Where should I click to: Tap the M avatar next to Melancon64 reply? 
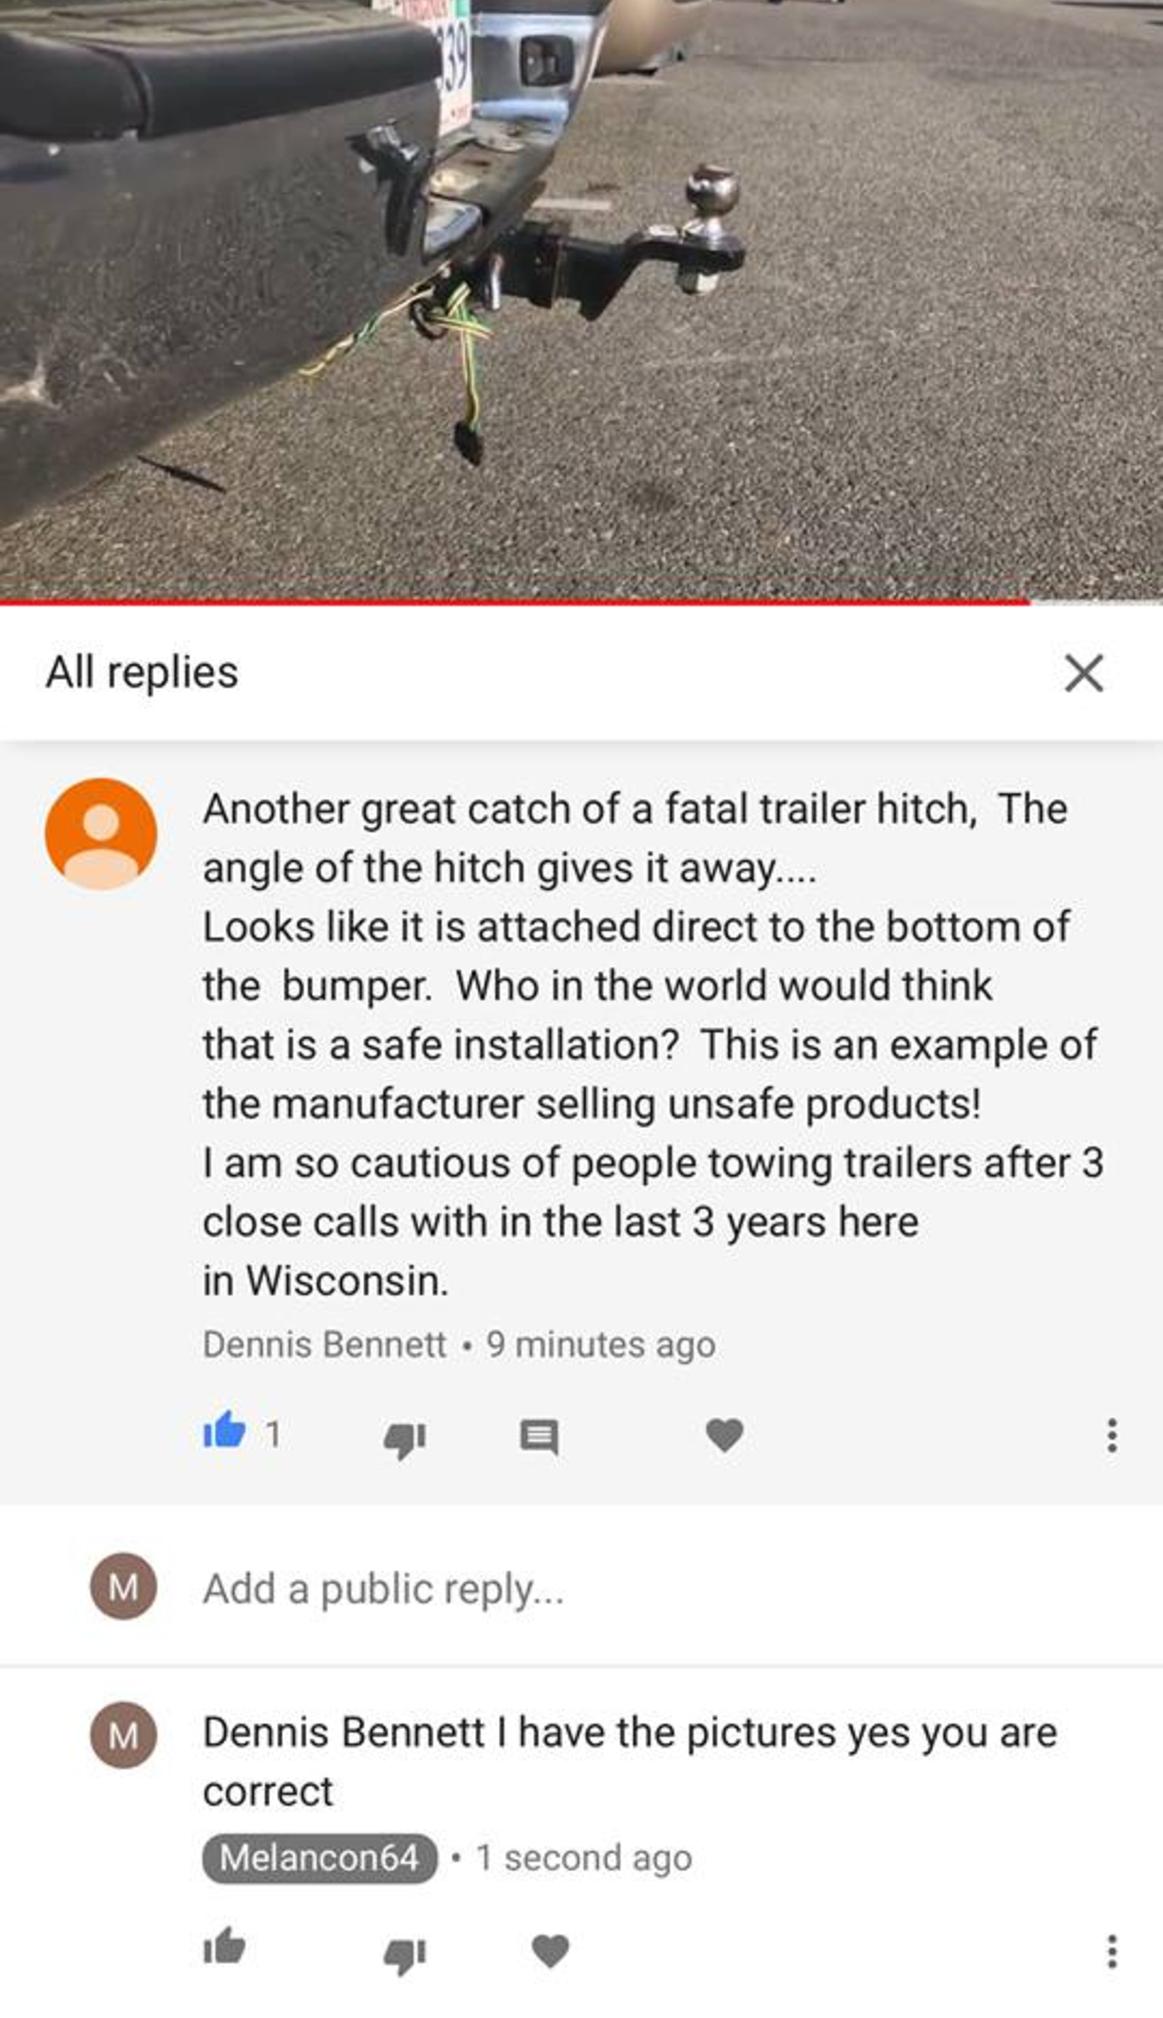coord(123,1734)
